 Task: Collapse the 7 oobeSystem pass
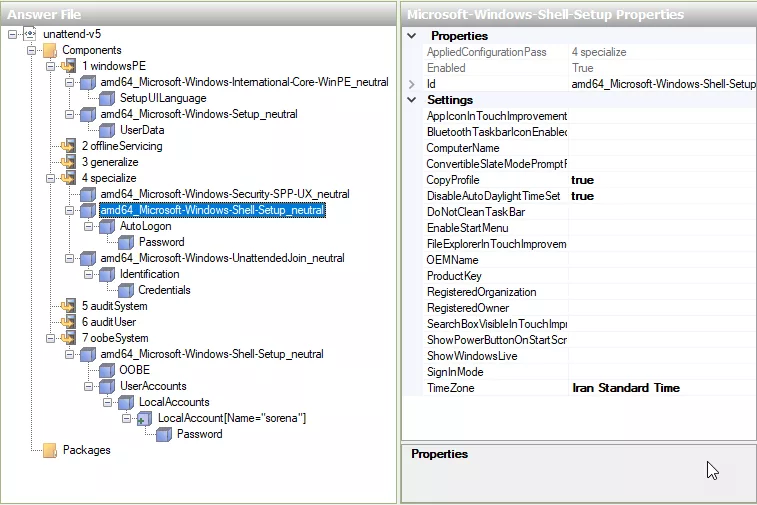click(50, 338)
